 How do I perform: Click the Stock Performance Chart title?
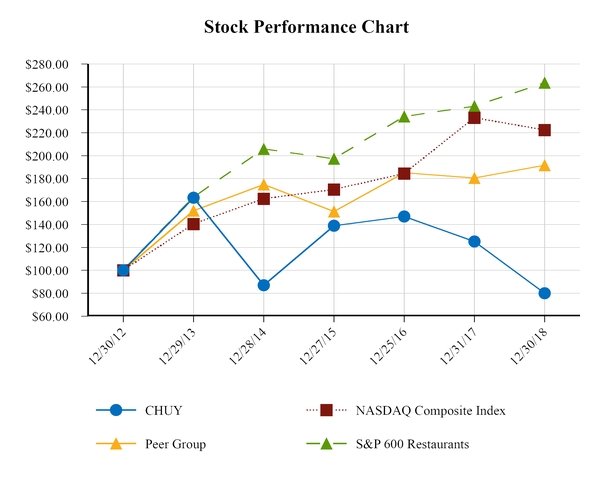click(x=306, y=27)
